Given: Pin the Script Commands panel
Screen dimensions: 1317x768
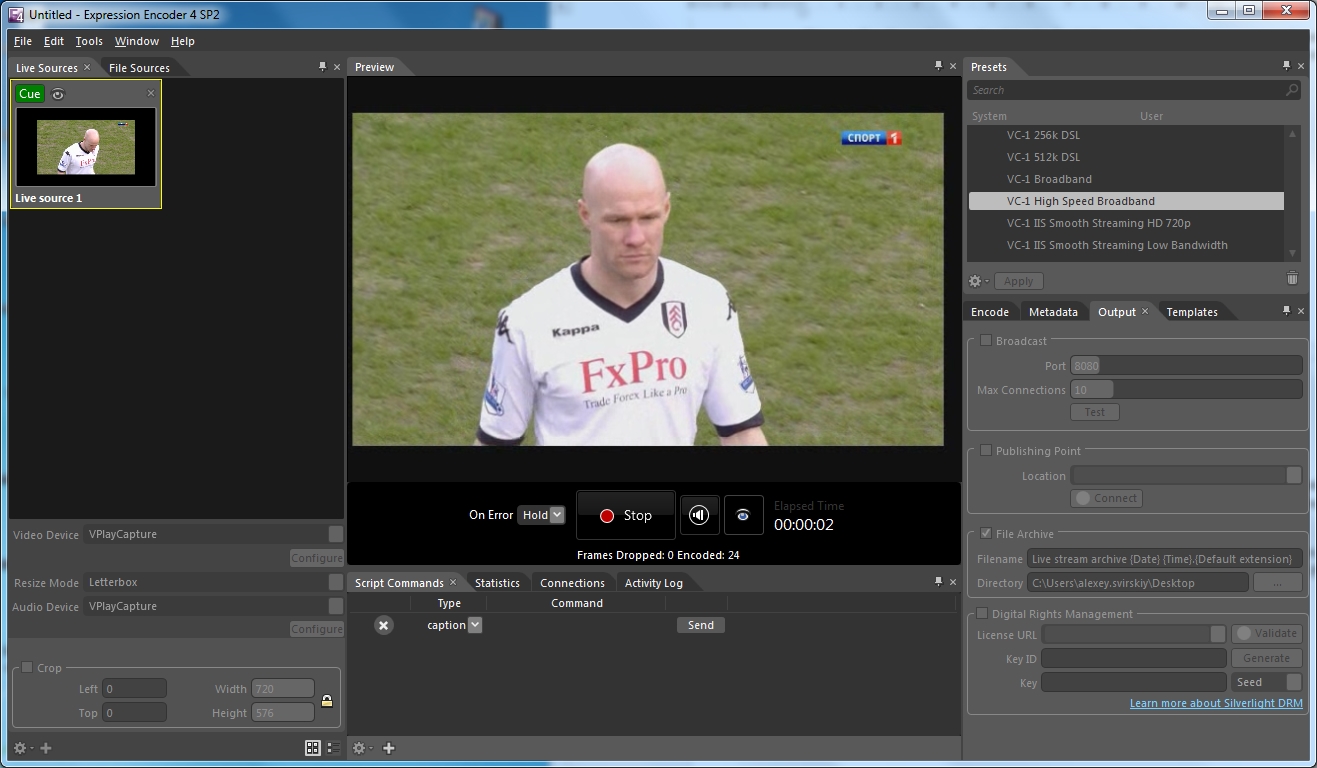Looking at the screenshot, I should pyautogui.click(x=938, y=581).
